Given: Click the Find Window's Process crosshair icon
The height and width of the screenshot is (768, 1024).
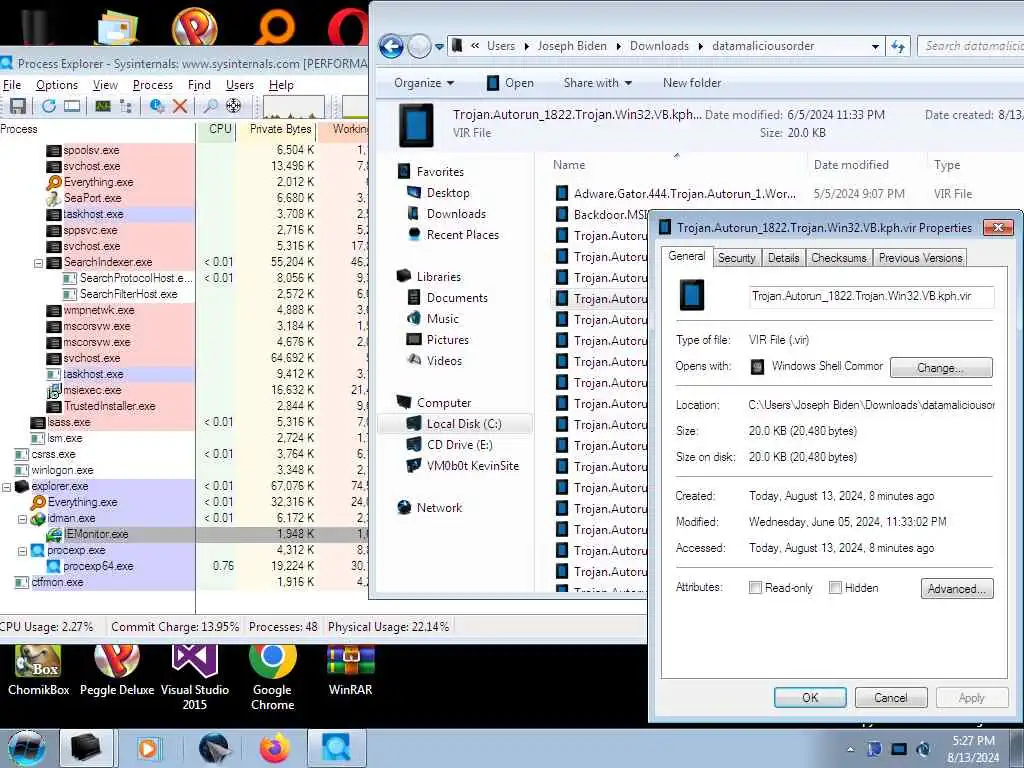Looking at the screenshot, I should (233, 106).
